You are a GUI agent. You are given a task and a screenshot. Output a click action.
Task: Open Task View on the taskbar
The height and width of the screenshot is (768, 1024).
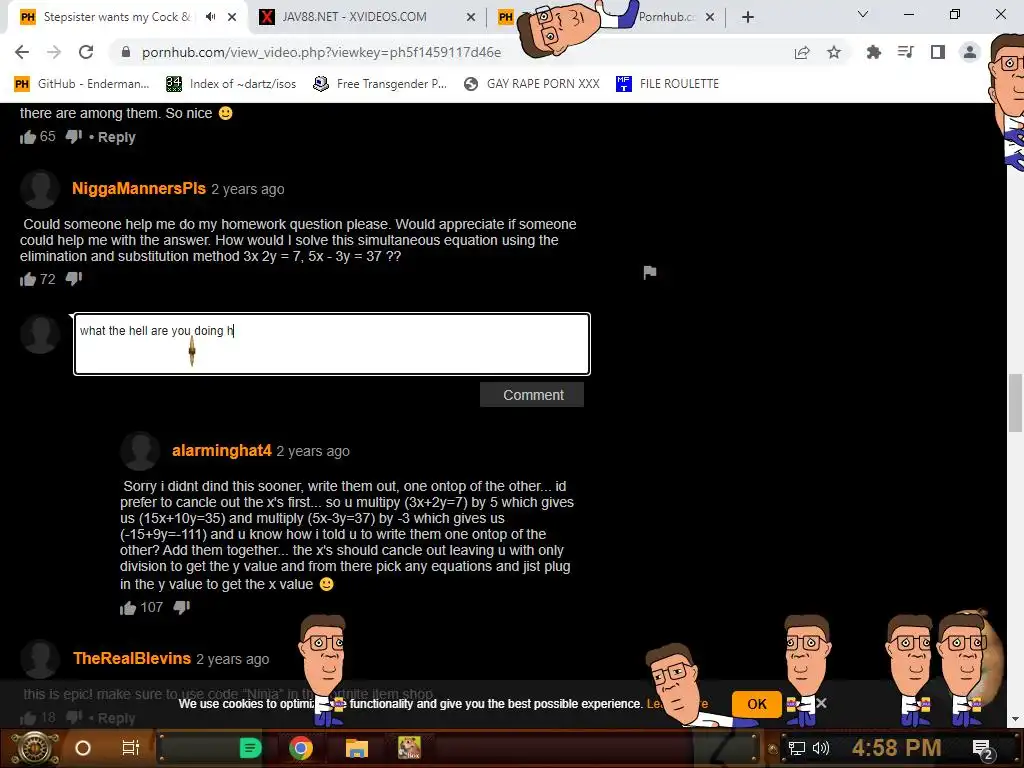(x=131, y=748)
